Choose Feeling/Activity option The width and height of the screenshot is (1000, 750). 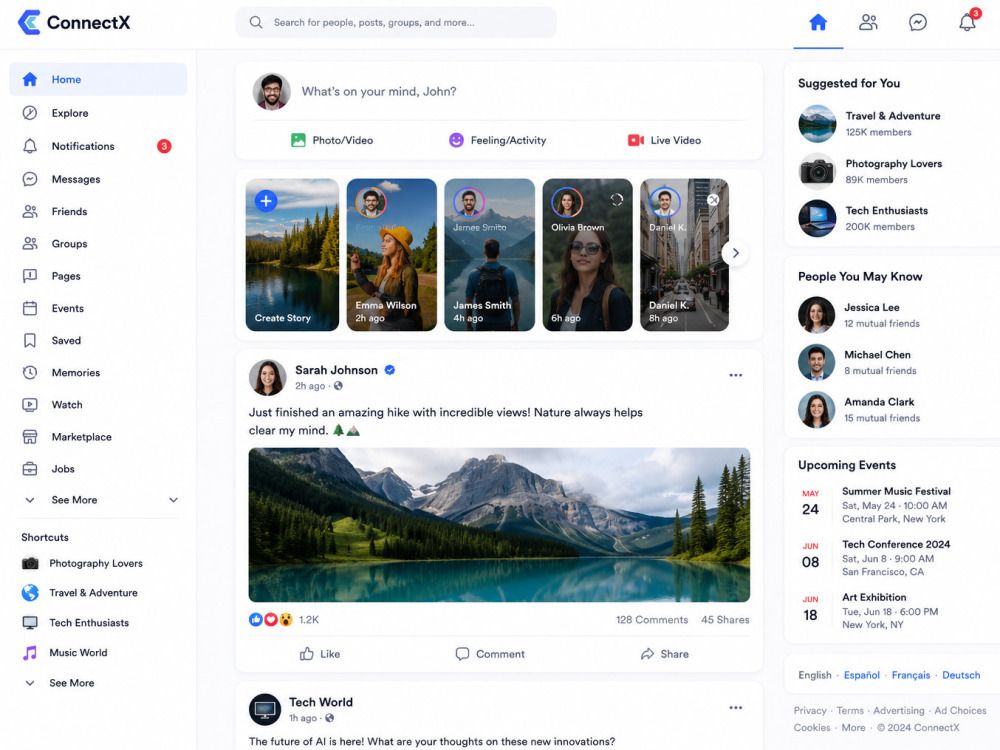click(x=497, y=140)
